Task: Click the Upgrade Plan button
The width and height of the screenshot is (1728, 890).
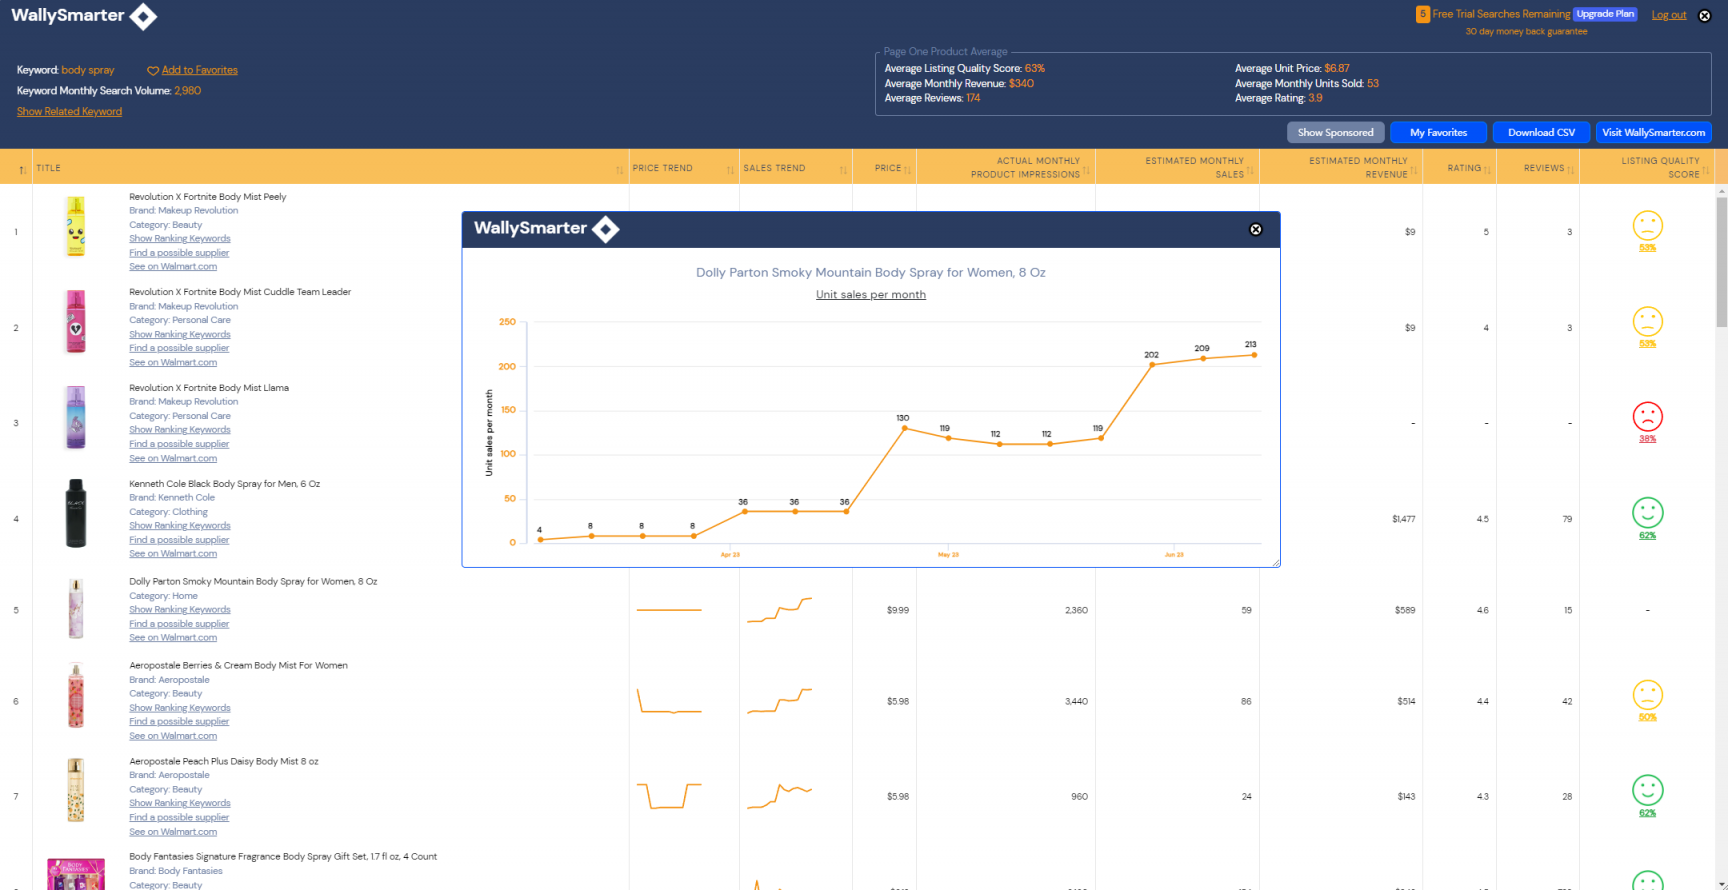Action: pyautogui.click(x=1605, y=14)
